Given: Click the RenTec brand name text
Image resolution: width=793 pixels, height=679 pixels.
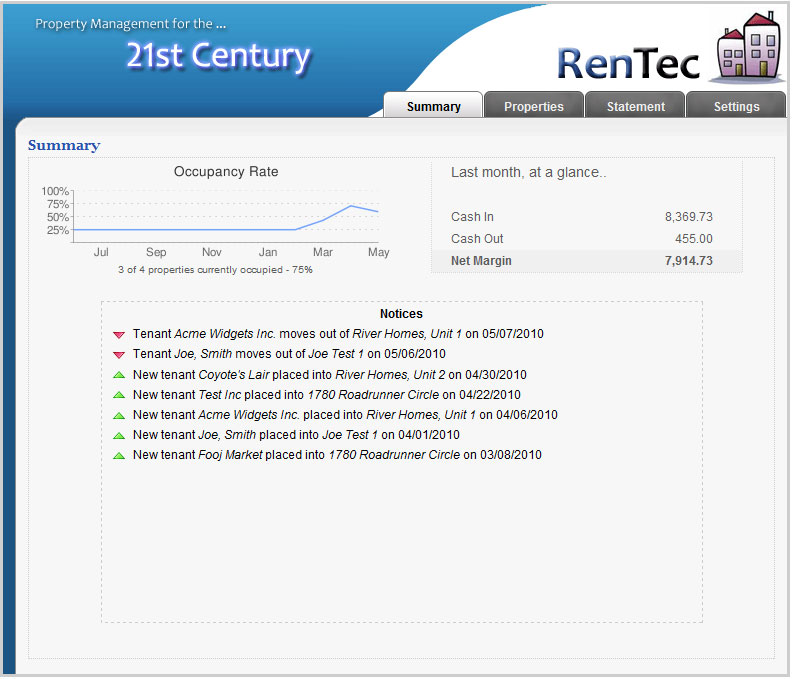Looking at the screenshot, I should click(629, 62).
